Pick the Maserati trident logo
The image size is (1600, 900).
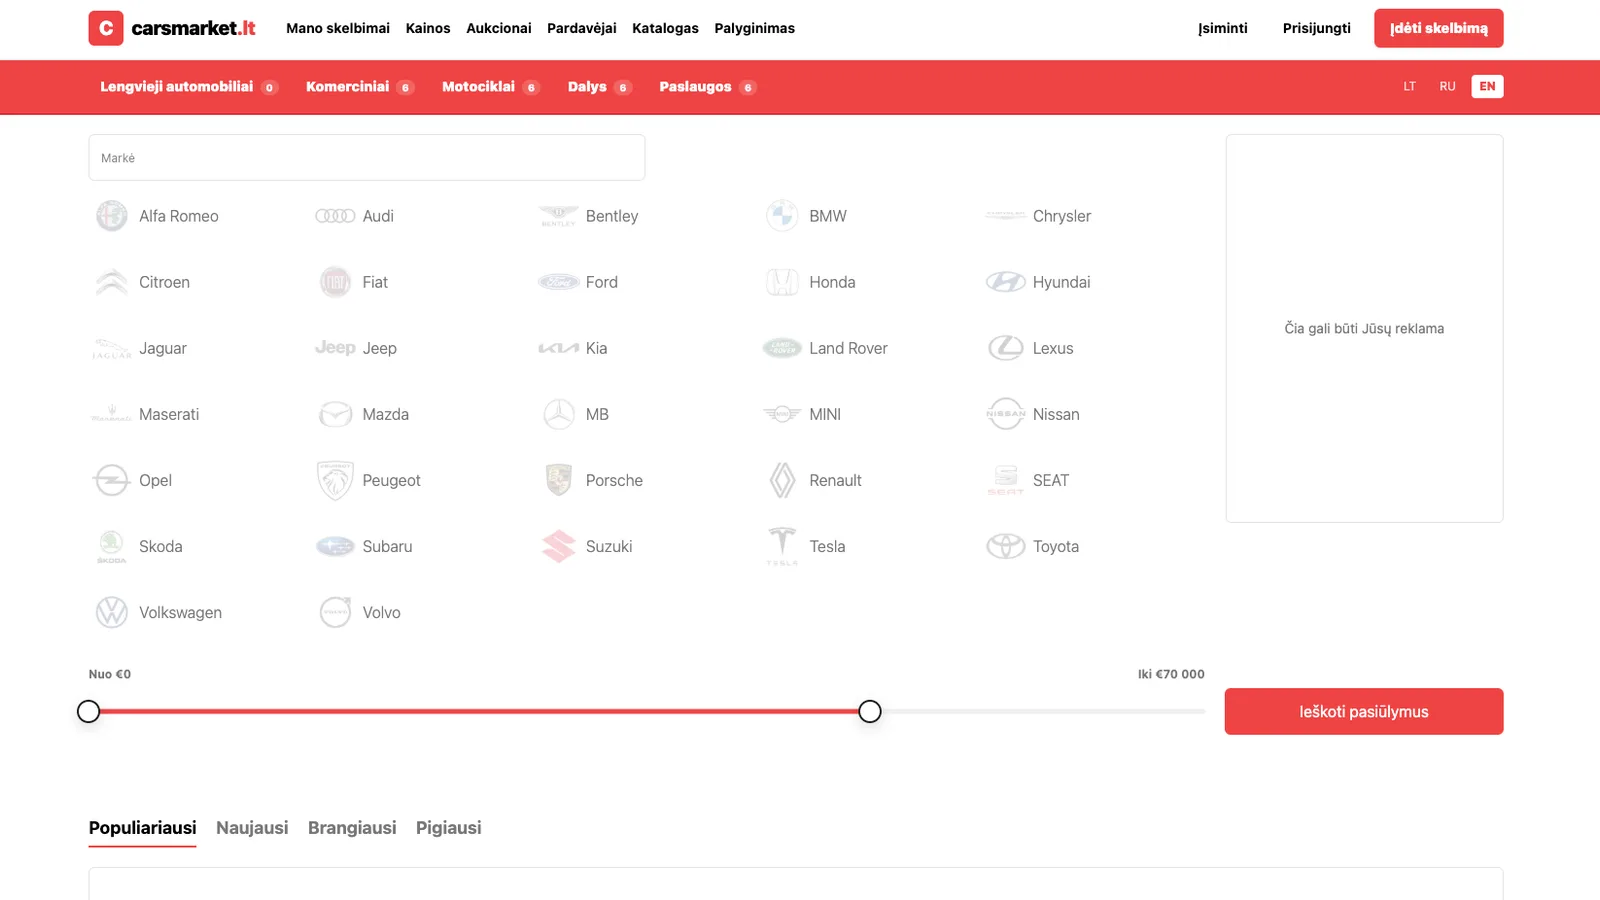(111, 414)
